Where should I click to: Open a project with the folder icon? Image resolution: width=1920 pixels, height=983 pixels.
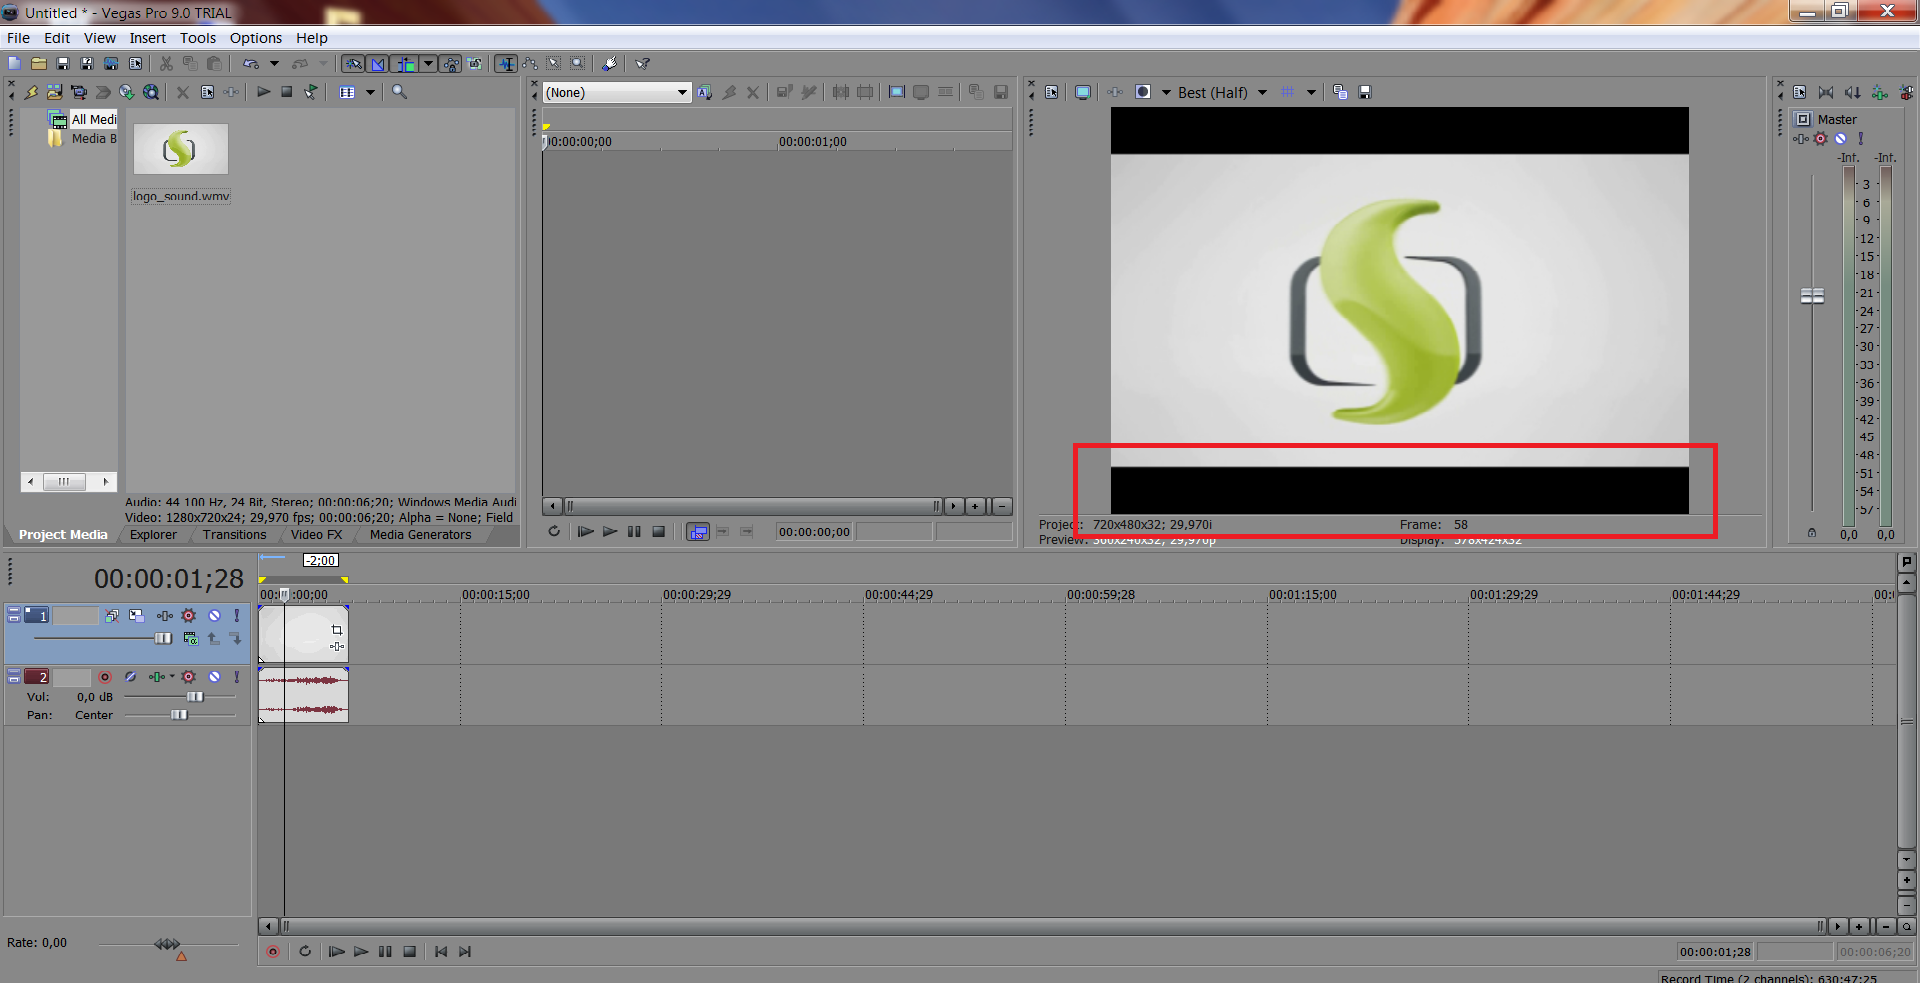click(38, 64)
